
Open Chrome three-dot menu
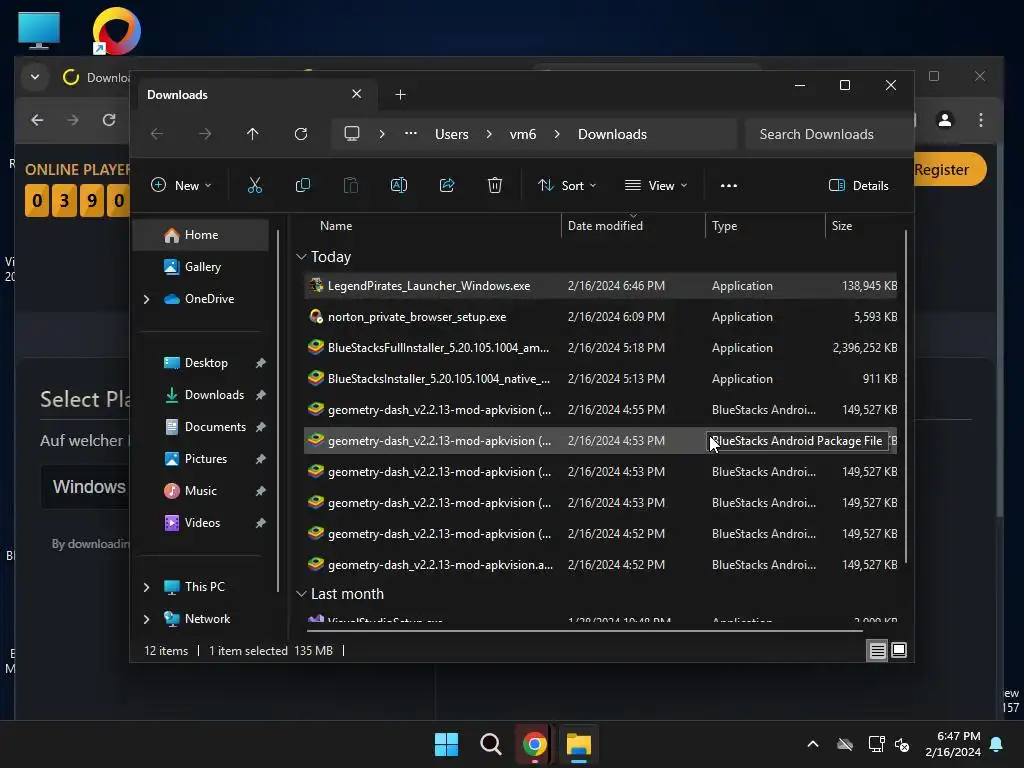981,120
